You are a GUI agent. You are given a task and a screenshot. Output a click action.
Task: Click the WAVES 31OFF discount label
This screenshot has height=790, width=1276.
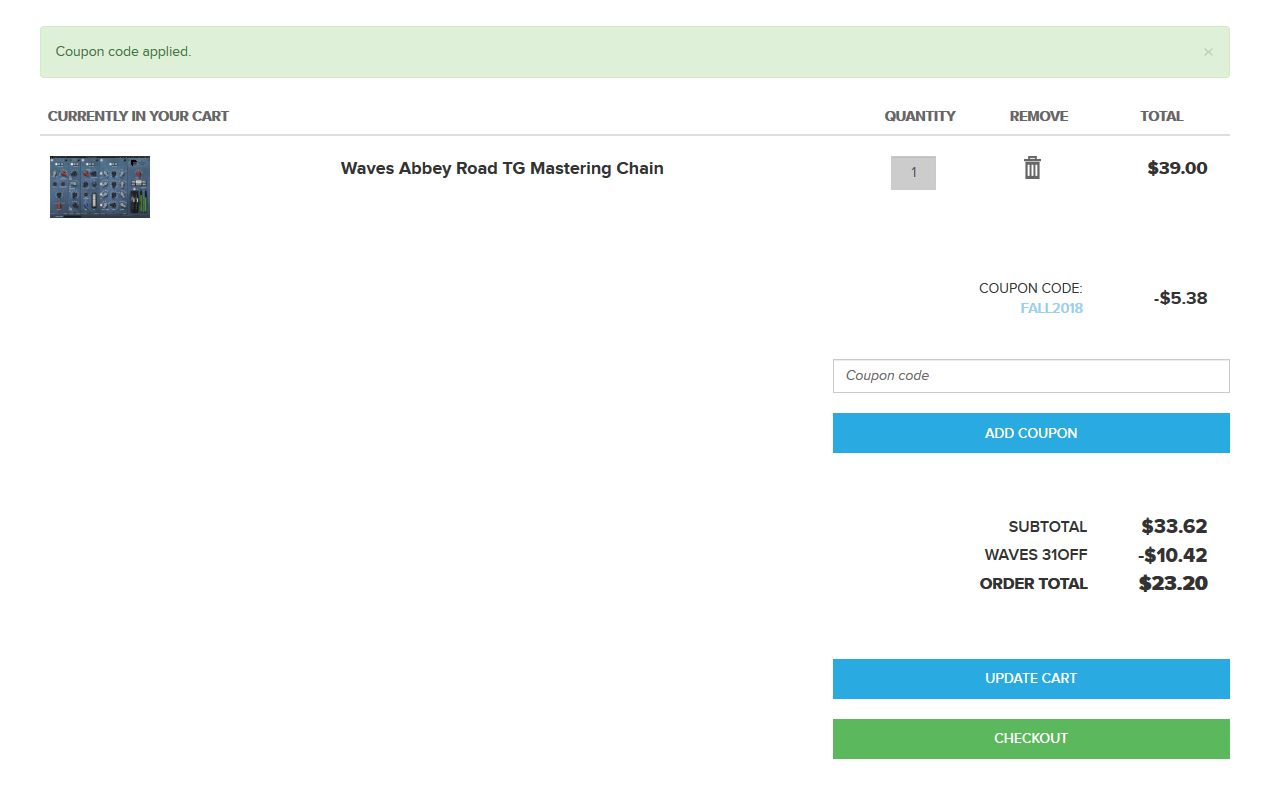pyautogui.click(x=1035, y=555)
